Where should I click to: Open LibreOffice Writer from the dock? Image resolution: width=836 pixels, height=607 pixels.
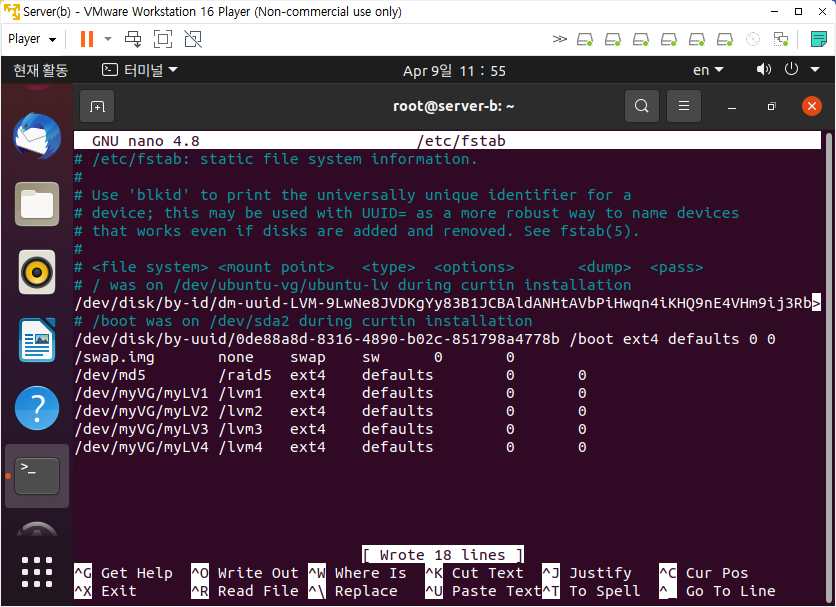[x=37, y=340]
